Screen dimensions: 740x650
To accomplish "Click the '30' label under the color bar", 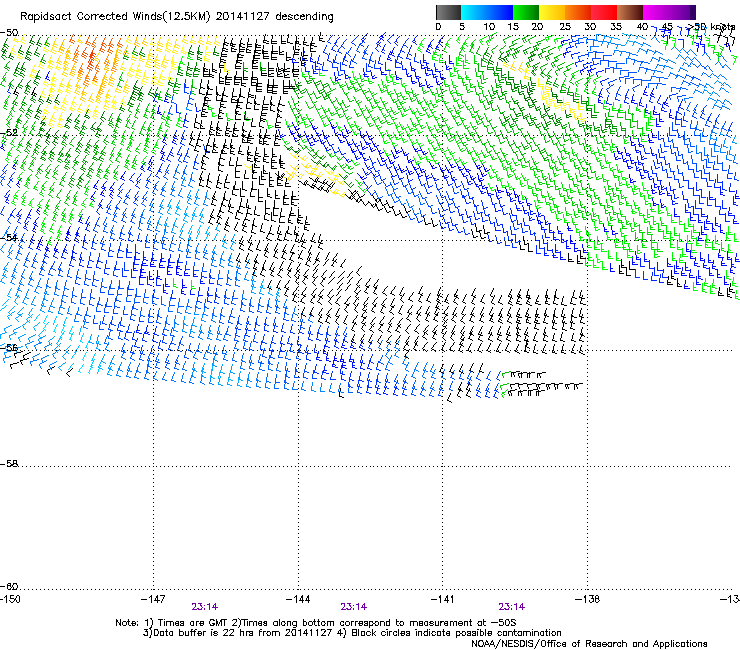I will [590, 27].
